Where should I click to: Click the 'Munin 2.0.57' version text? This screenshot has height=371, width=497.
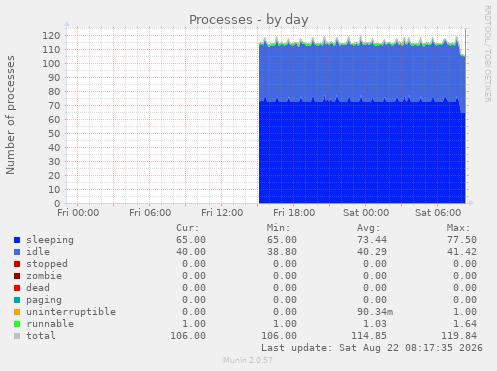point(248,360)
